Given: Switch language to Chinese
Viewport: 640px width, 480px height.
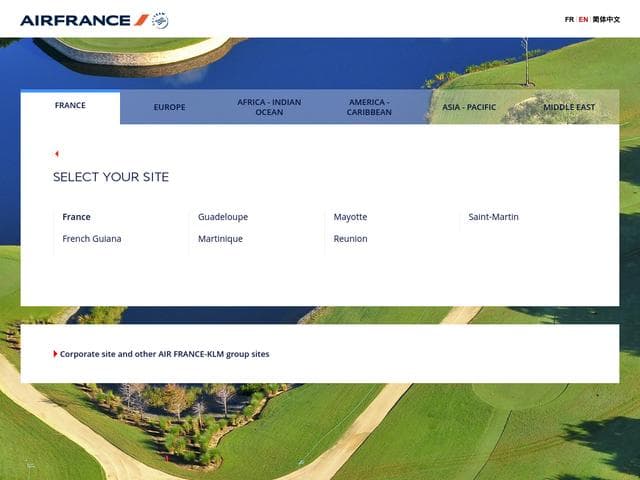Looking at the screenshot, I should coord(606,19).
